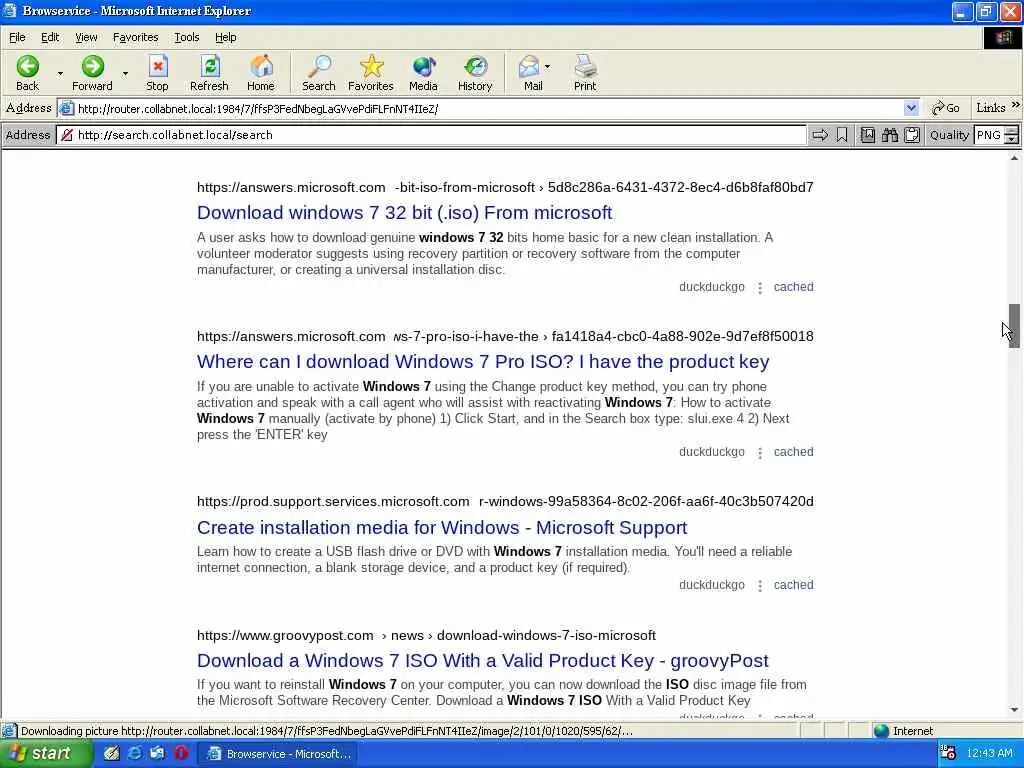
Task: Go back with the Back arrow icon
Action: pyautogui.click(x=27, y=67)
